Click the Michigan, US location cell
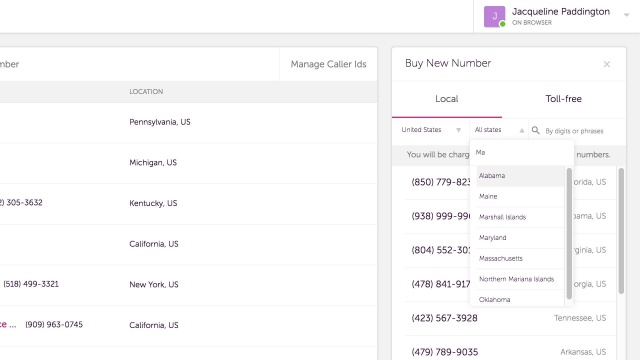640x360 pixels. (x=153, y=162)
